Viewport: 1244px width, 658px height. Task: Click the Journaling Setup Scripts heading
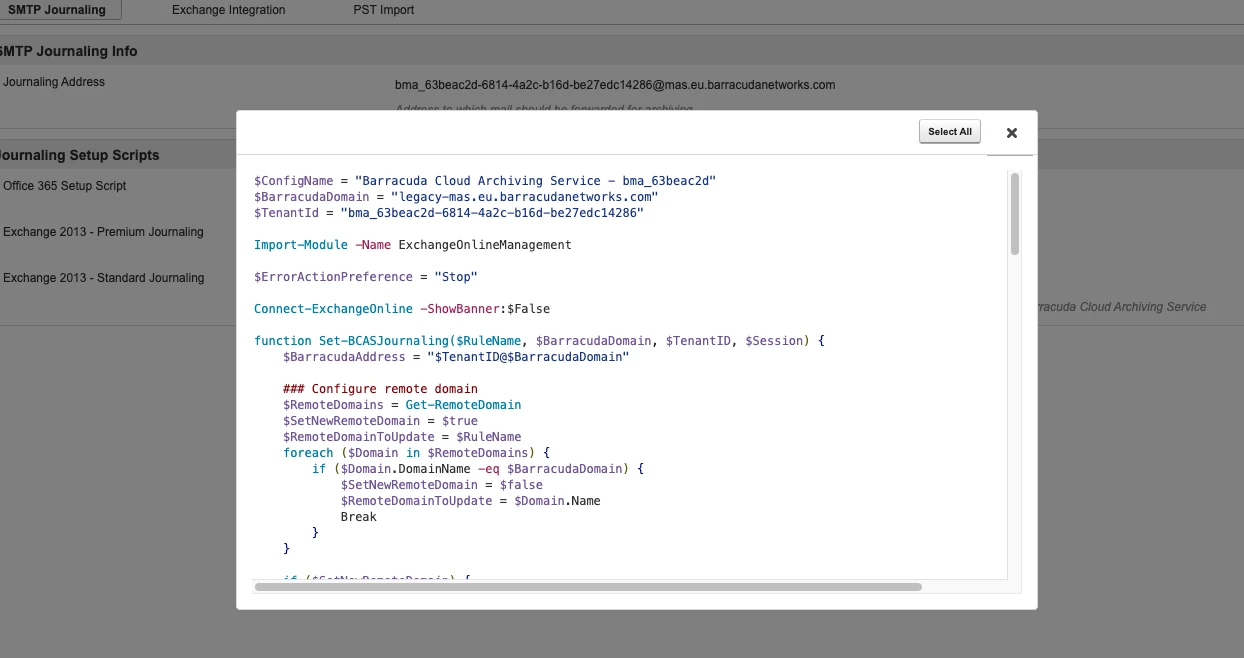80,155
